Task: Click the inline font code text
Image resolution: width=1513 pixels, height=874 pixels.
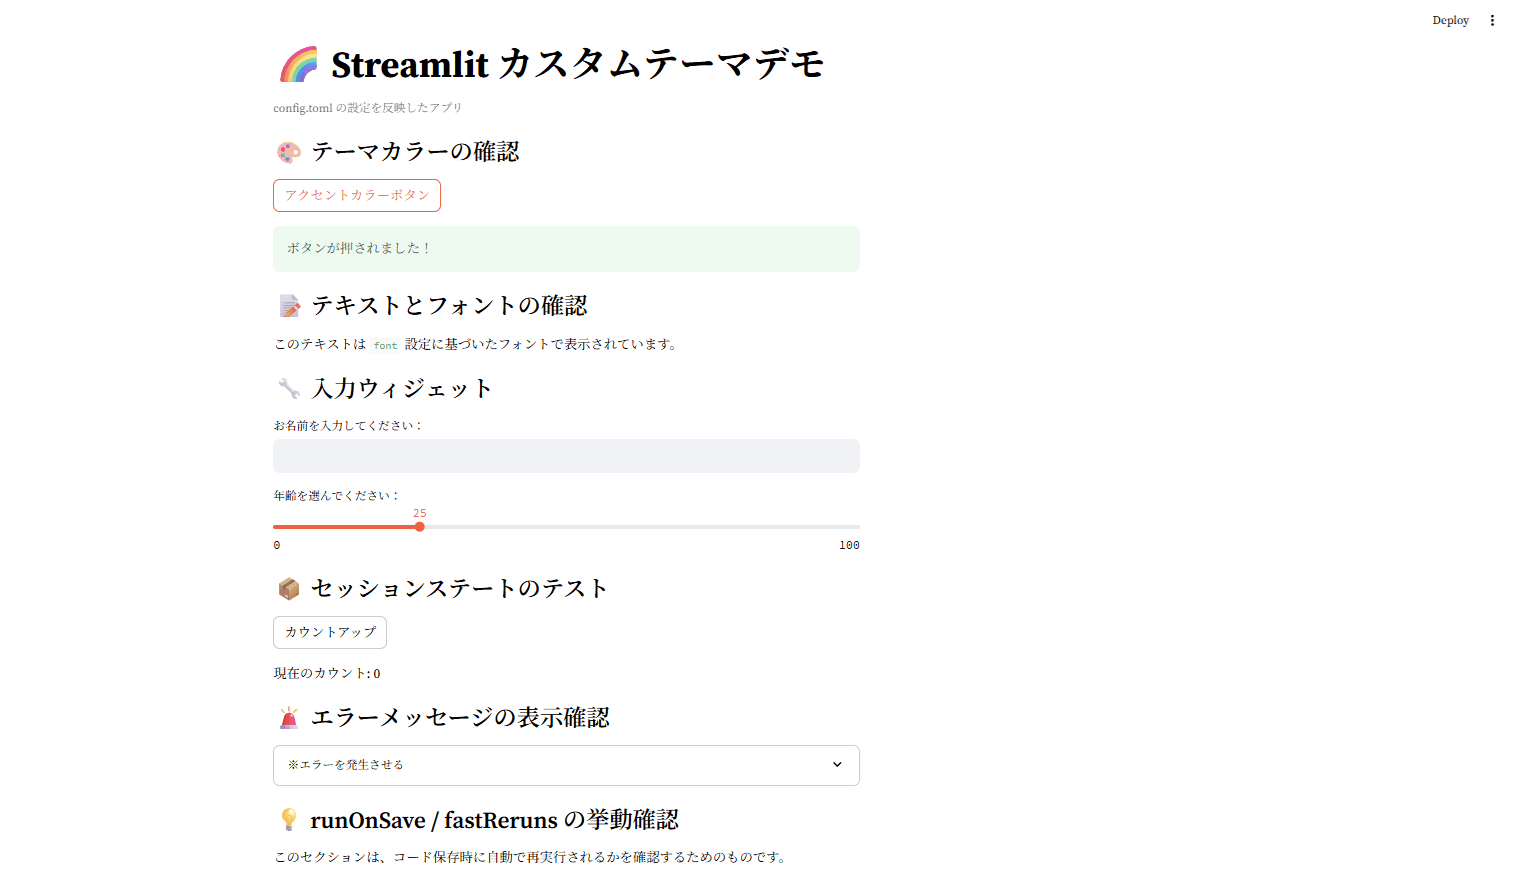Action: [x=385, y=344]
